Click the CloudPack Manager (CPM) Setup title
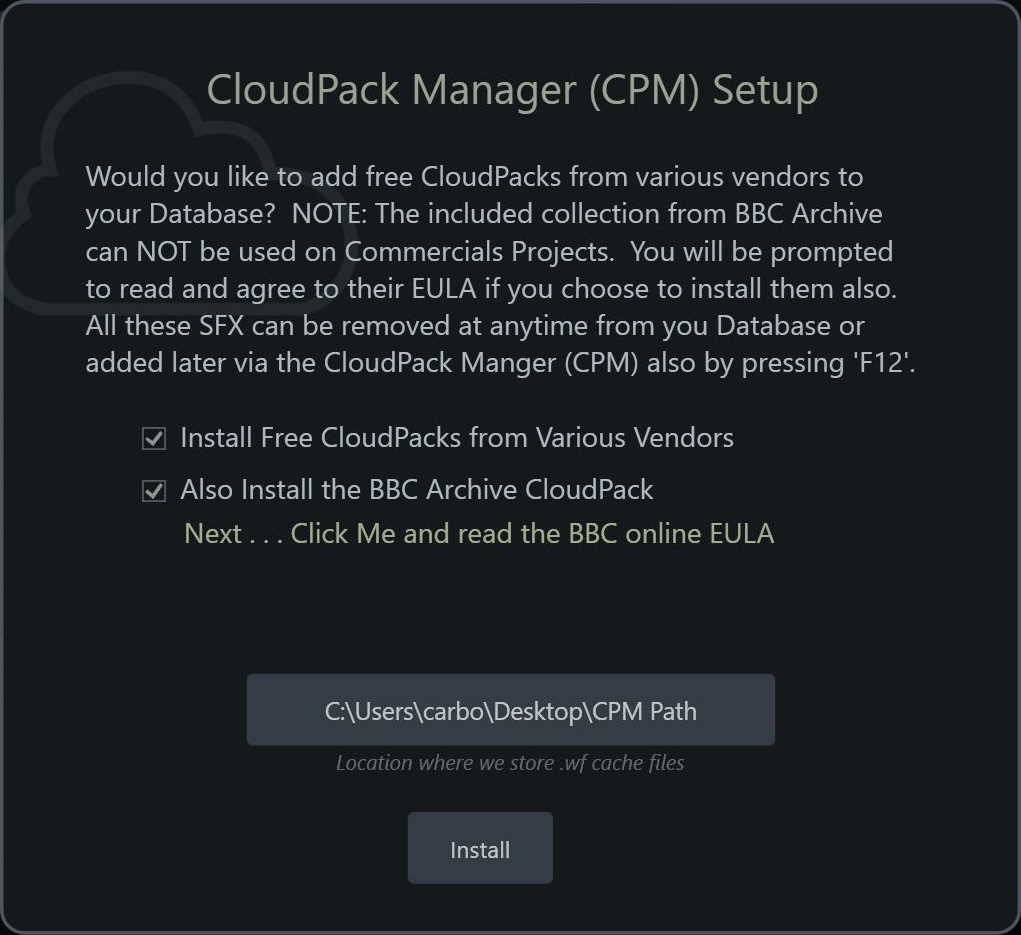 512,89
